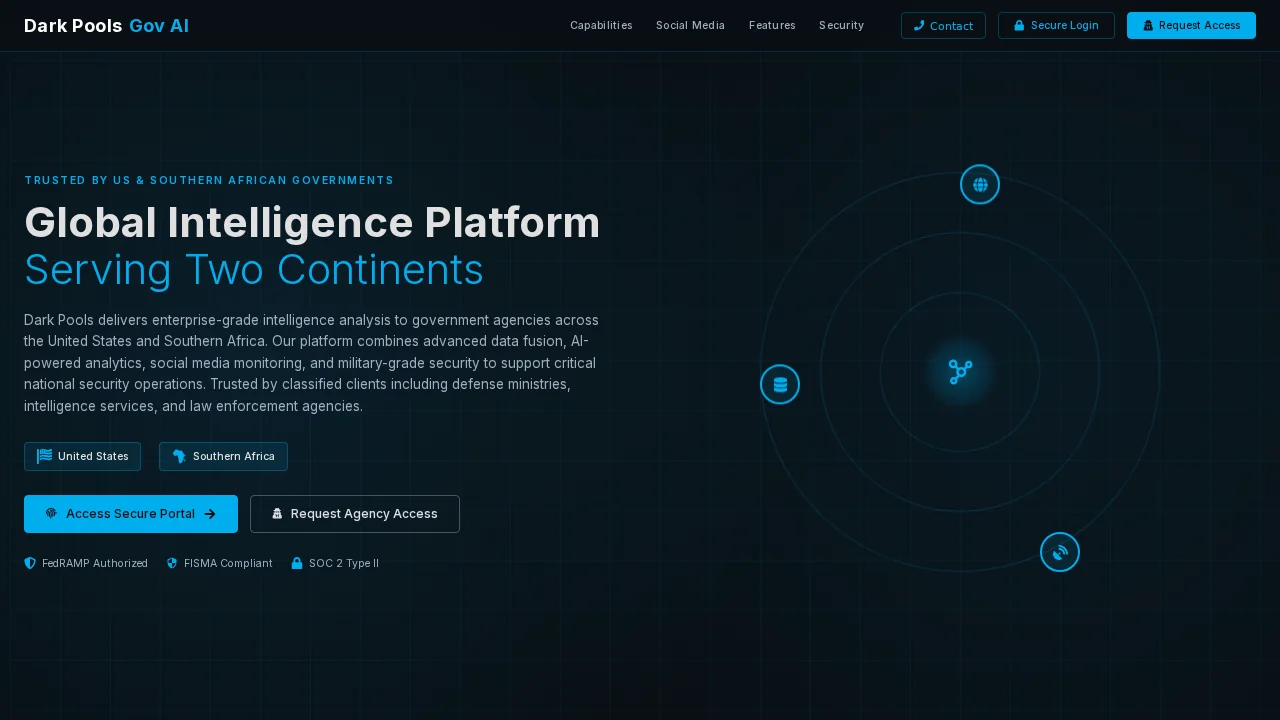Click the FedRAMP Authorized shield icon
This screenshot has height=720, width=1280.
point(30,564)
